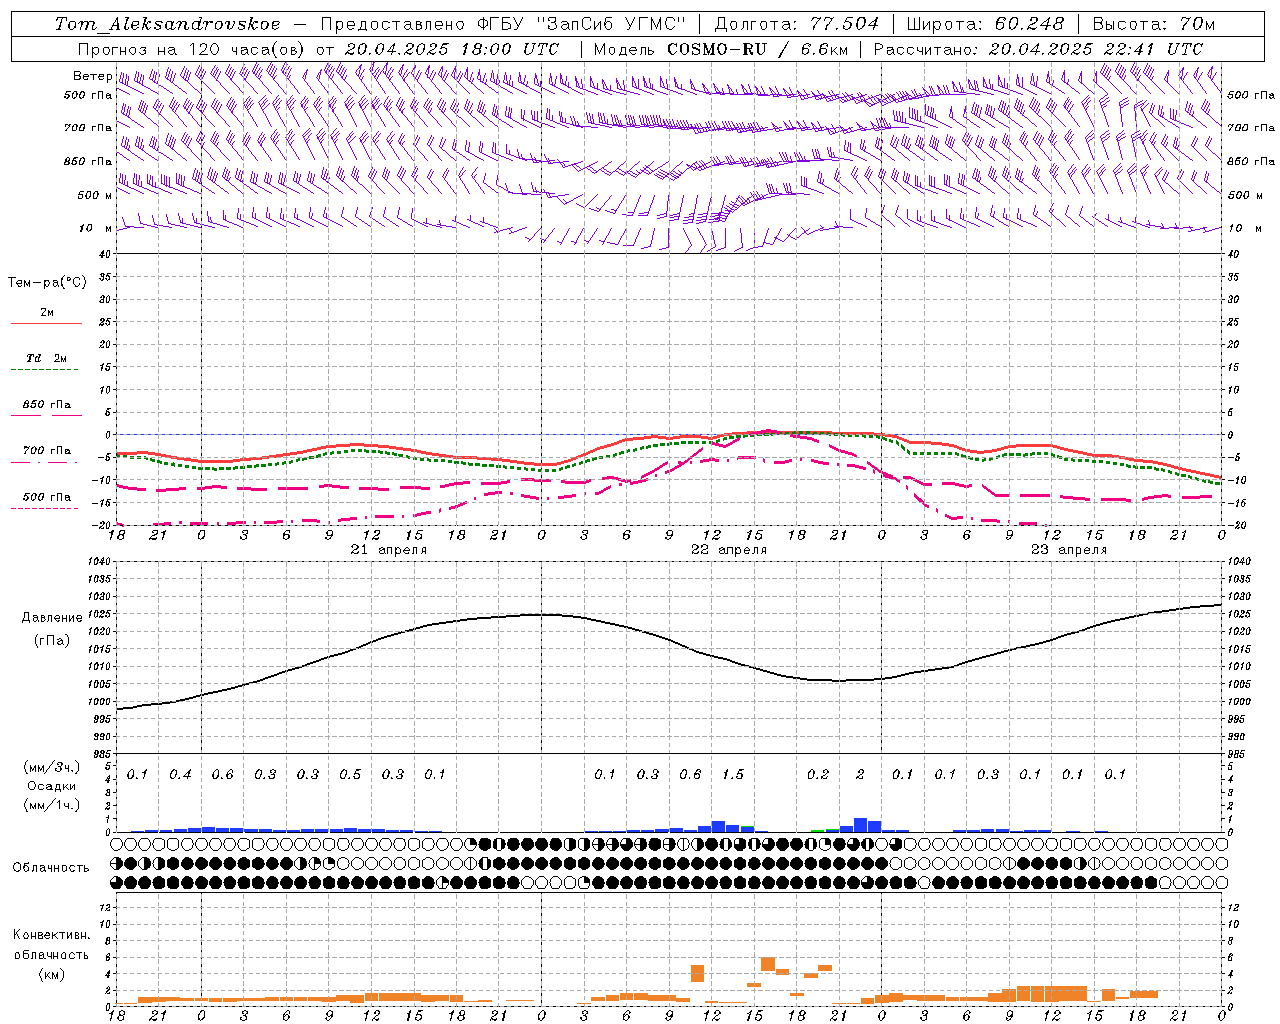The height and width of the screenshot is (1024, 1280).
Task: Click the 23 апреля date label
Action: pyautogui.click(x=1069, y=550)
